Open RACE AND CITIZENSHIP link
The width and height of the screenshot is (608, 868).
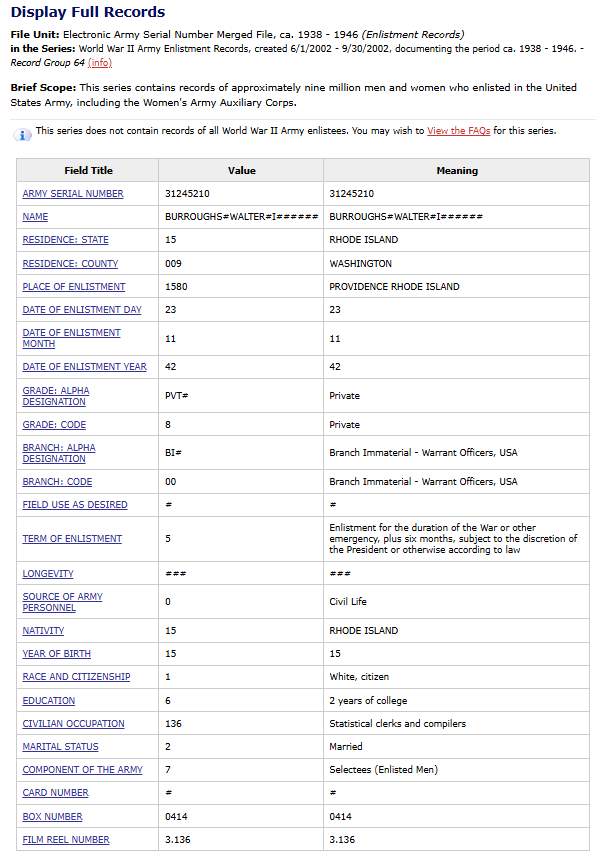(76, 677)
